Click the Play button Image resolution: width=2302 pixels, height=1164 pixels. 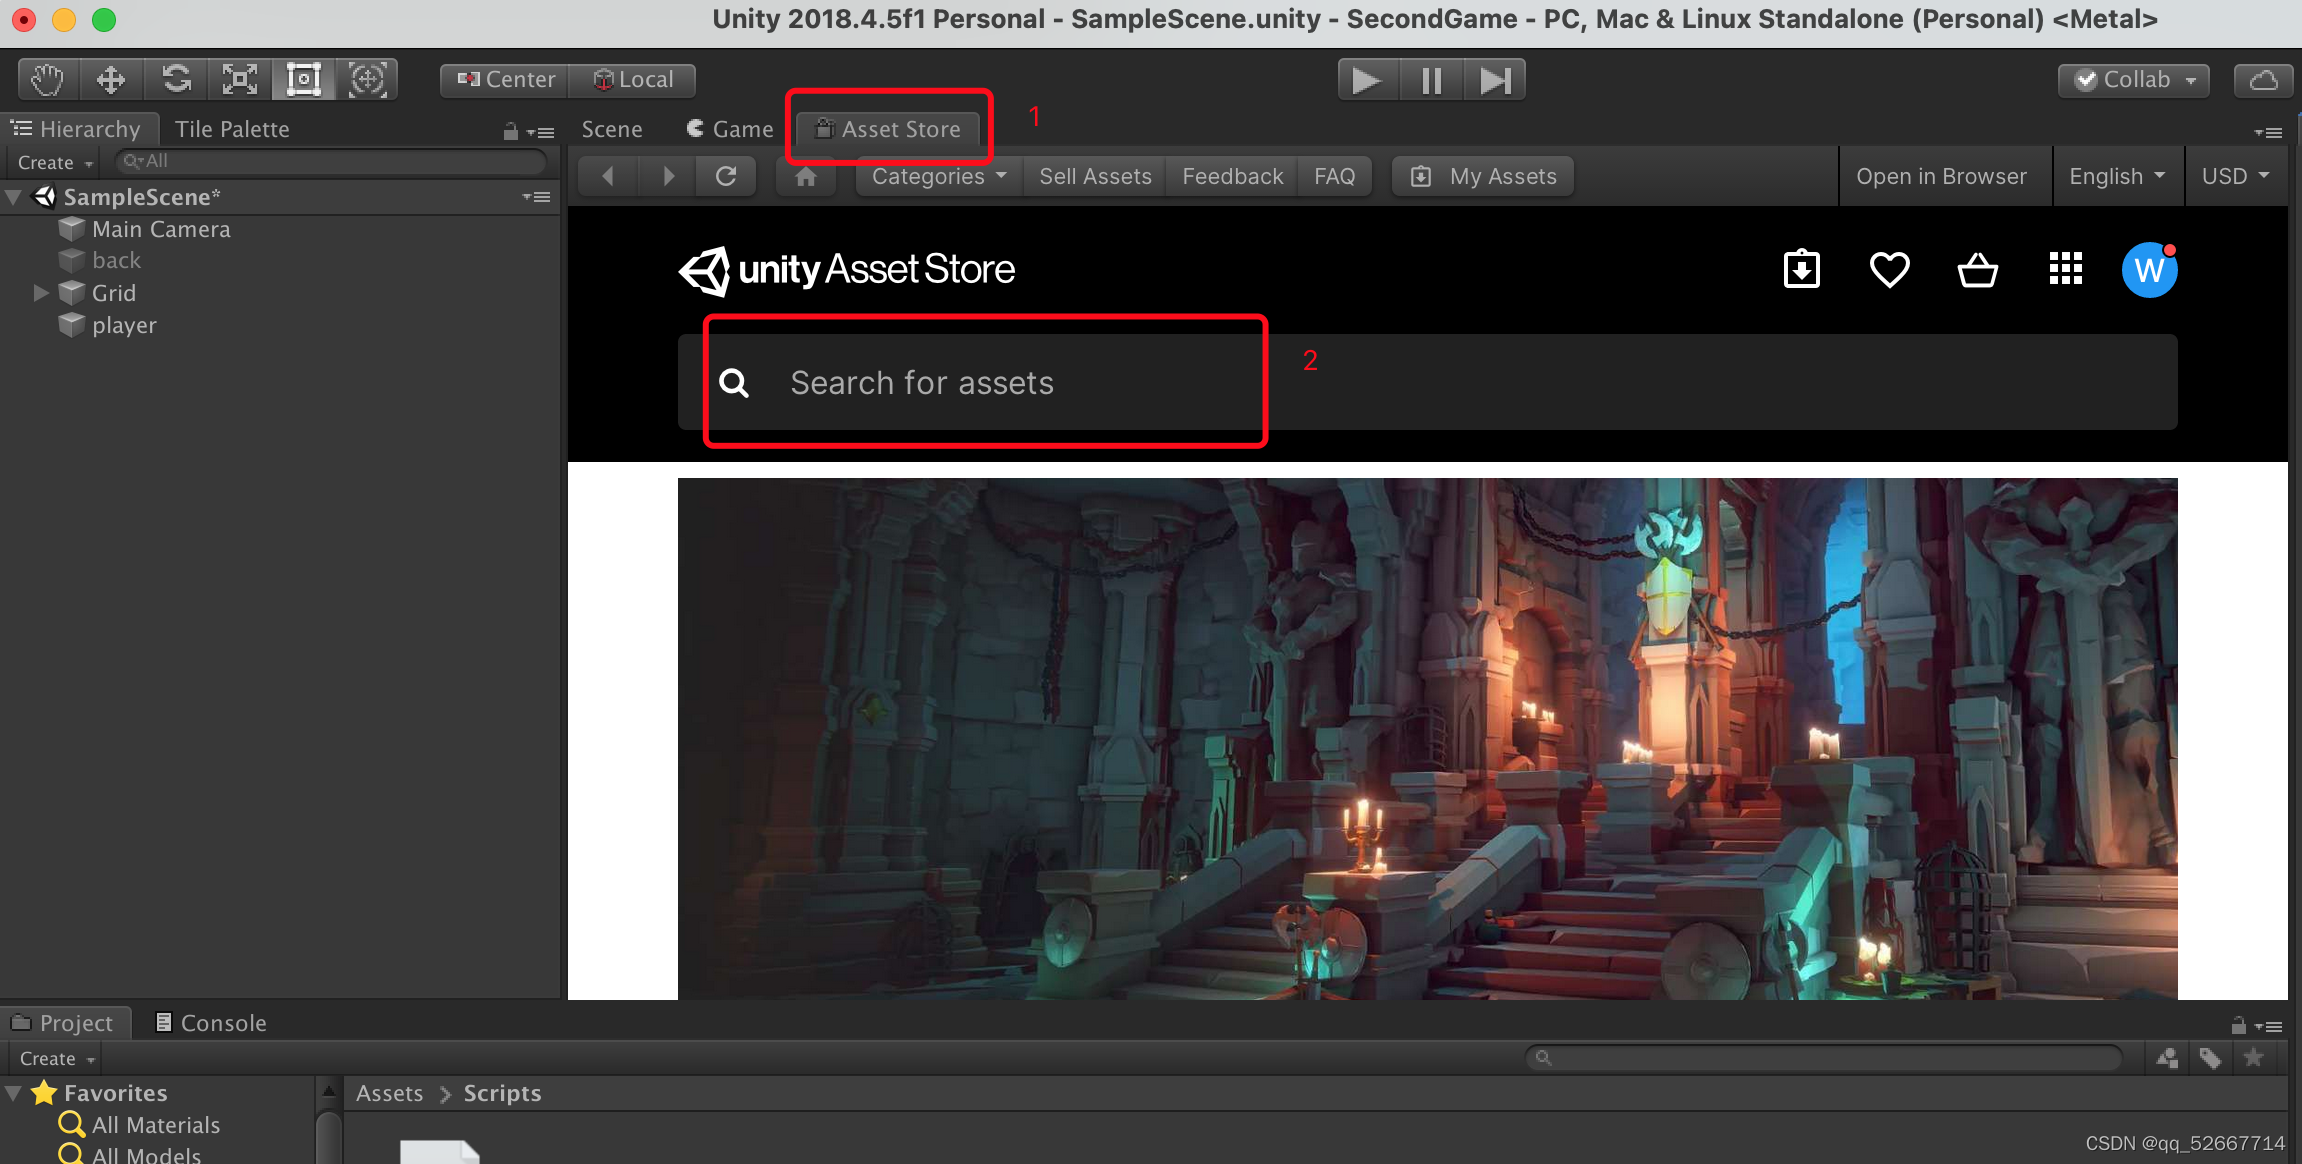(x=1367, y=80)
